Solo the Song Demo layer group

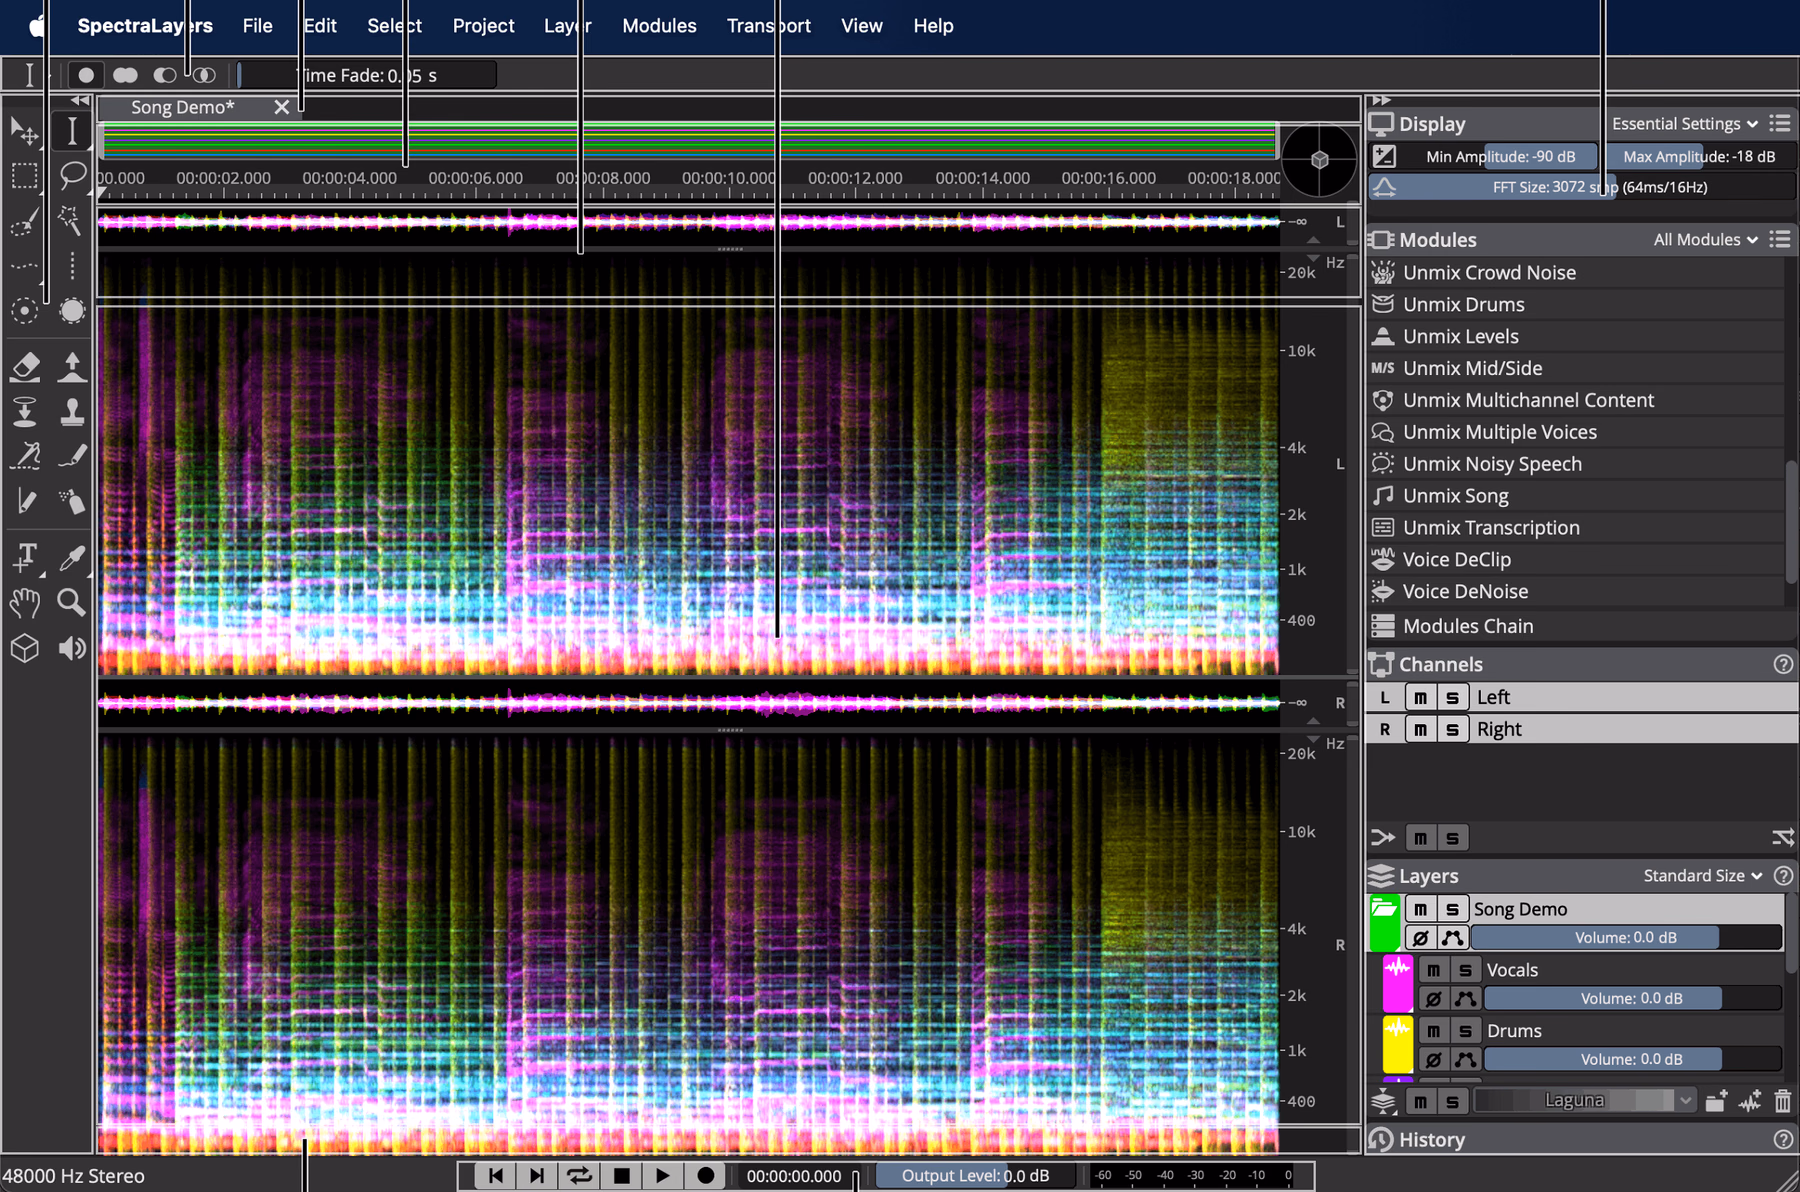(1452, 909)
